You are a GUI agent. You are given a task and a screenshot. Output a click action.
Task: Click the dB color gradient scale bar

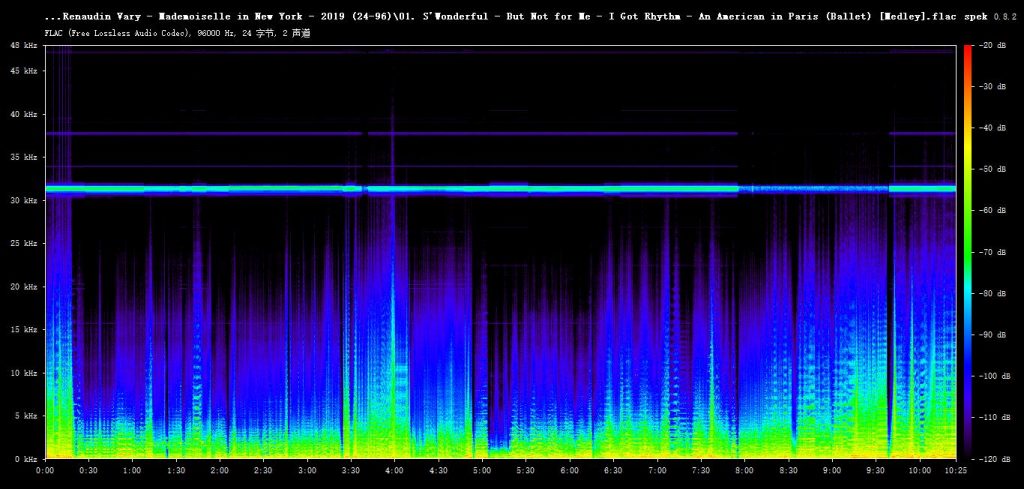968,252
